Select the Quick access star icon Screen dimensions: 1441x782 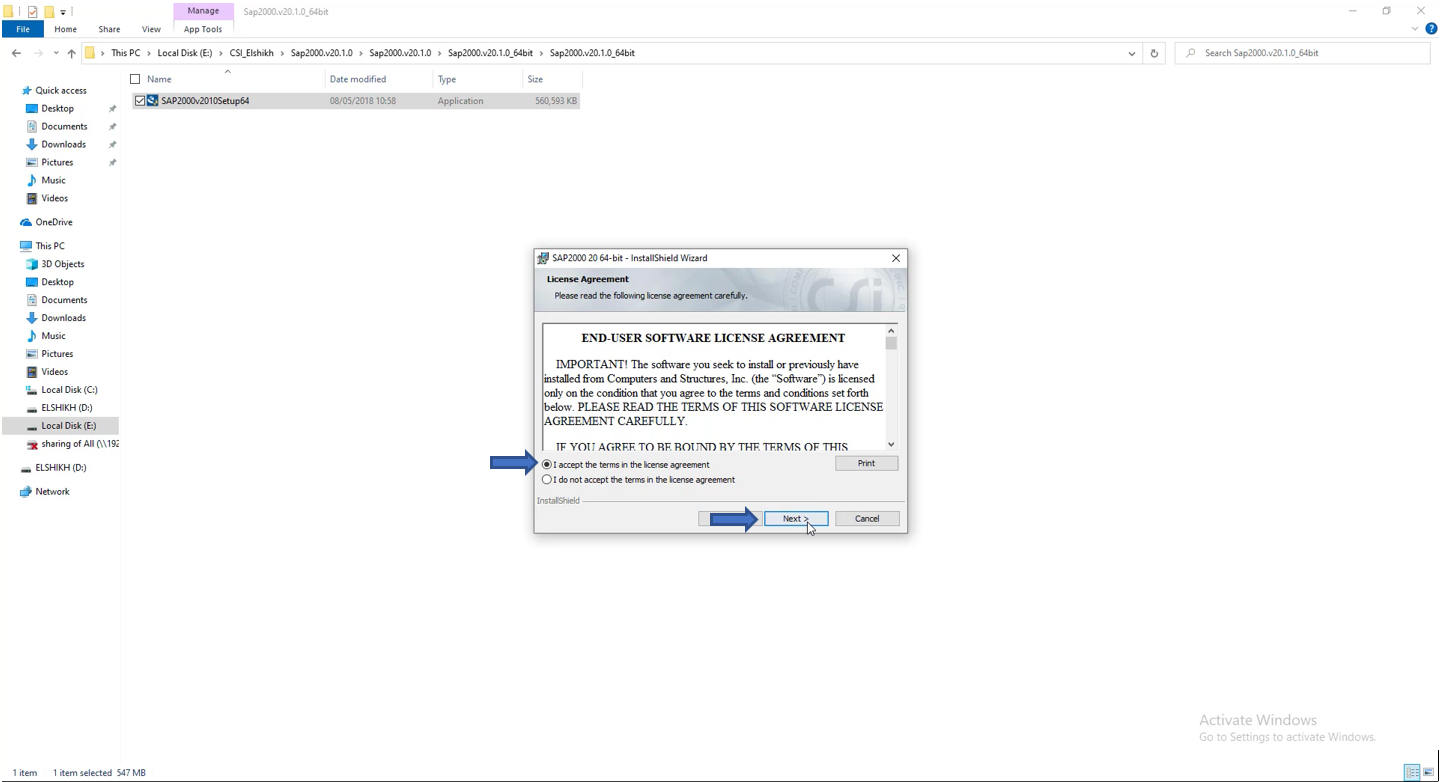pyautogui.click(x=26, y=90)
